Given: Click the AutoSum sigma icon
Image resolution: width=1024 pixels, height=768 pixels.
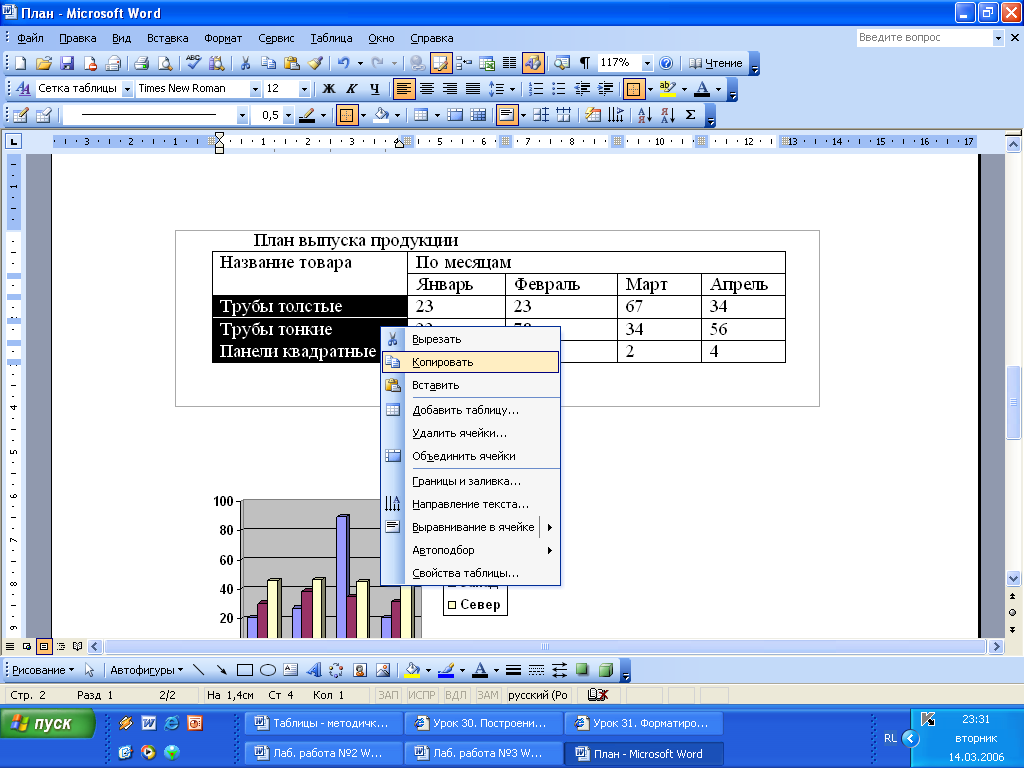Looking at the screenshot, I should (x=690, y=115).
